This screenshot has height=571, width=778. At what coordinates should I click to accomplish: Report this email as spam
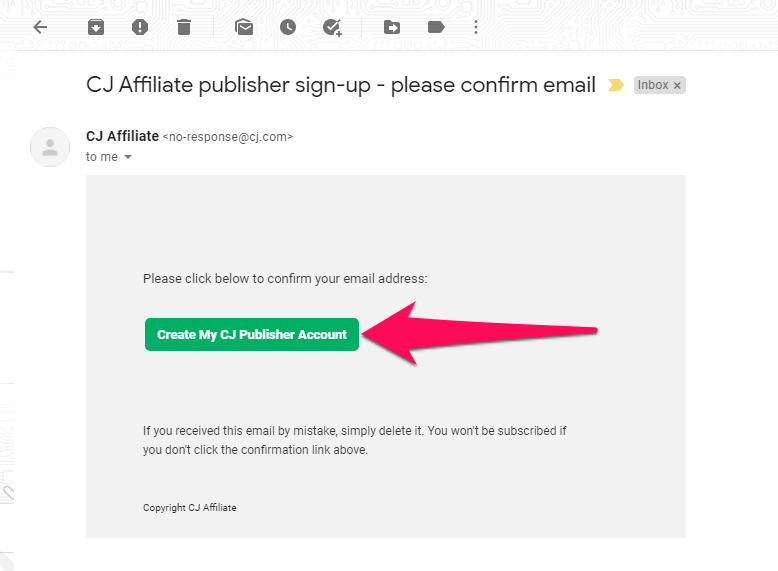(140, 27)
